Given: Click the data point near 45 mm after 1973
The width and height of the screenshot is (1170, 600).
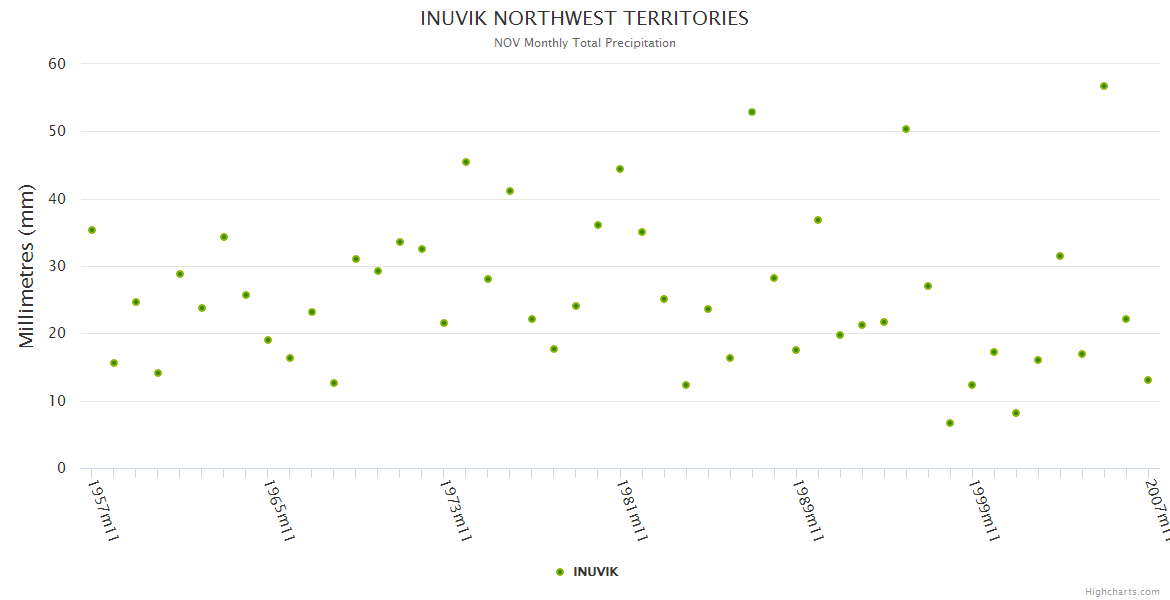Looking at the screenshot, I should (466, 162).
